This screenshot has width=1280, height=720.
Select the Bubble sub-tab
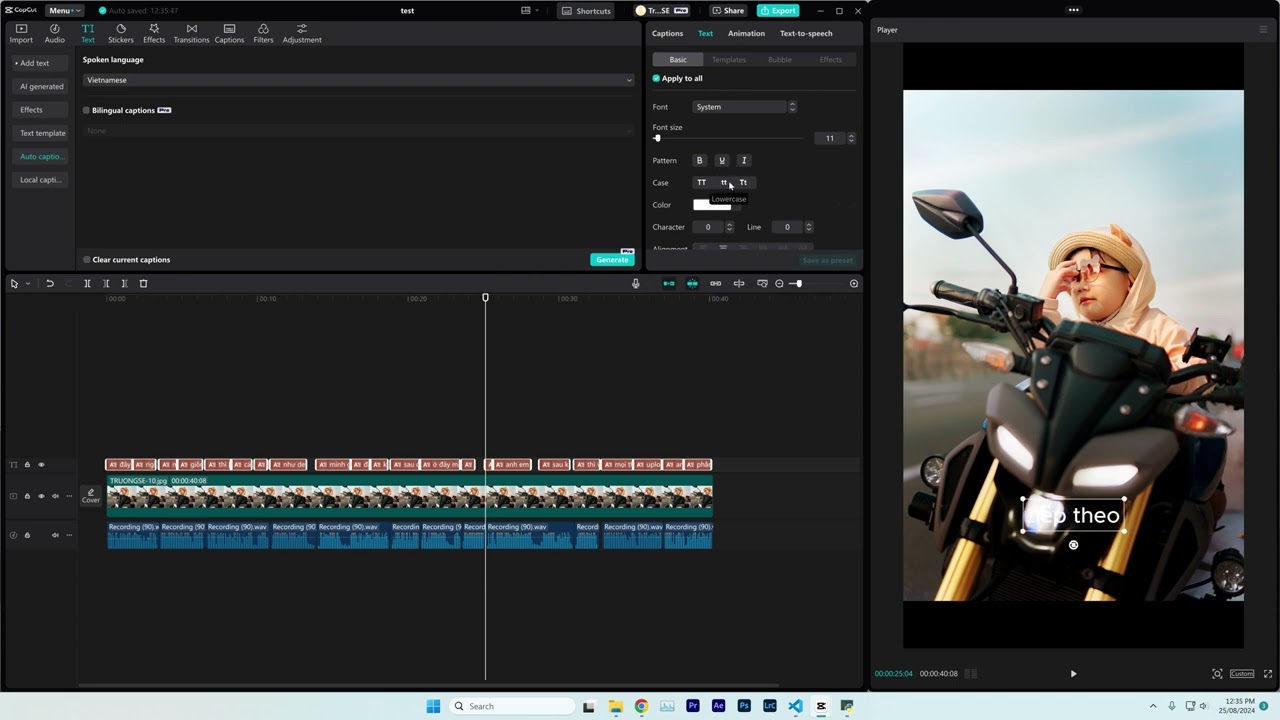(x=780, y=60)
